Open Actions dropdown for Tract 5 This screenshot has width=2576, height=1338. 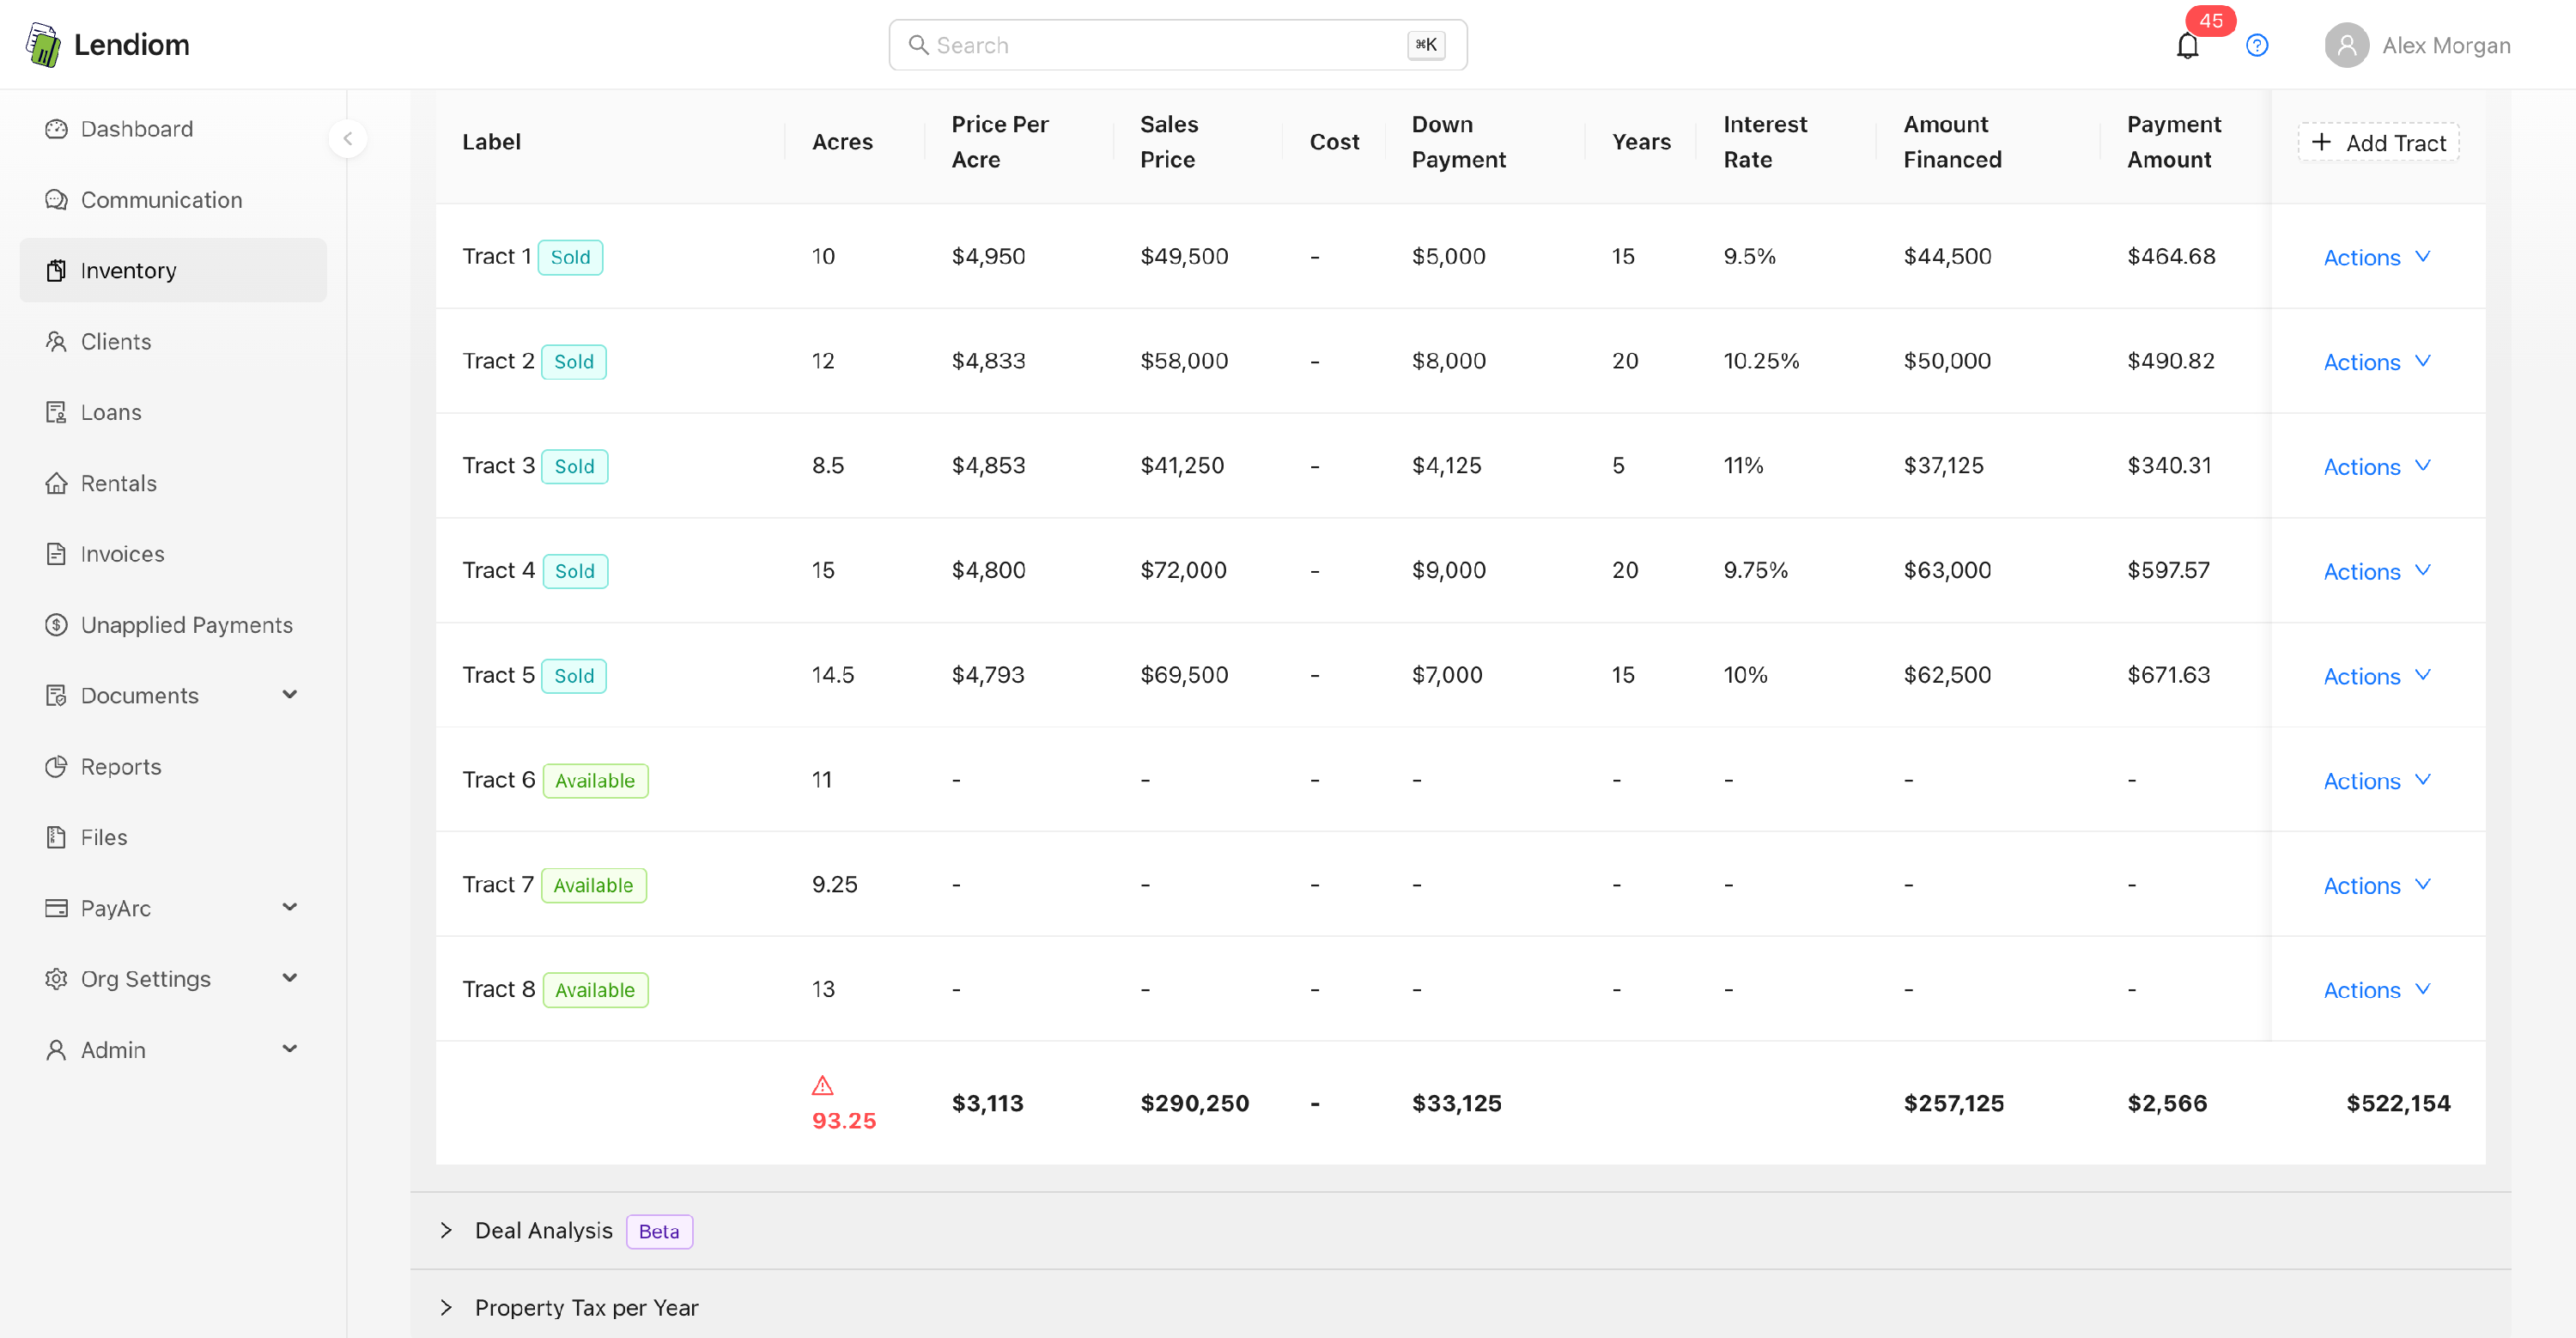coord(2376,676)
